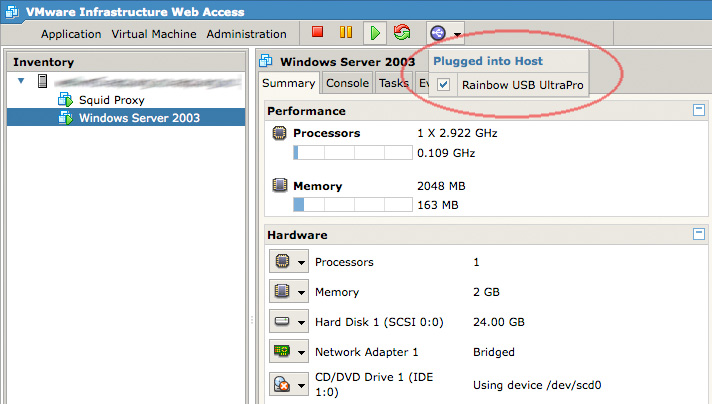712x404 pixels.
Task: Click the 0.109 GHz usage value
Action: click(446, 153)
